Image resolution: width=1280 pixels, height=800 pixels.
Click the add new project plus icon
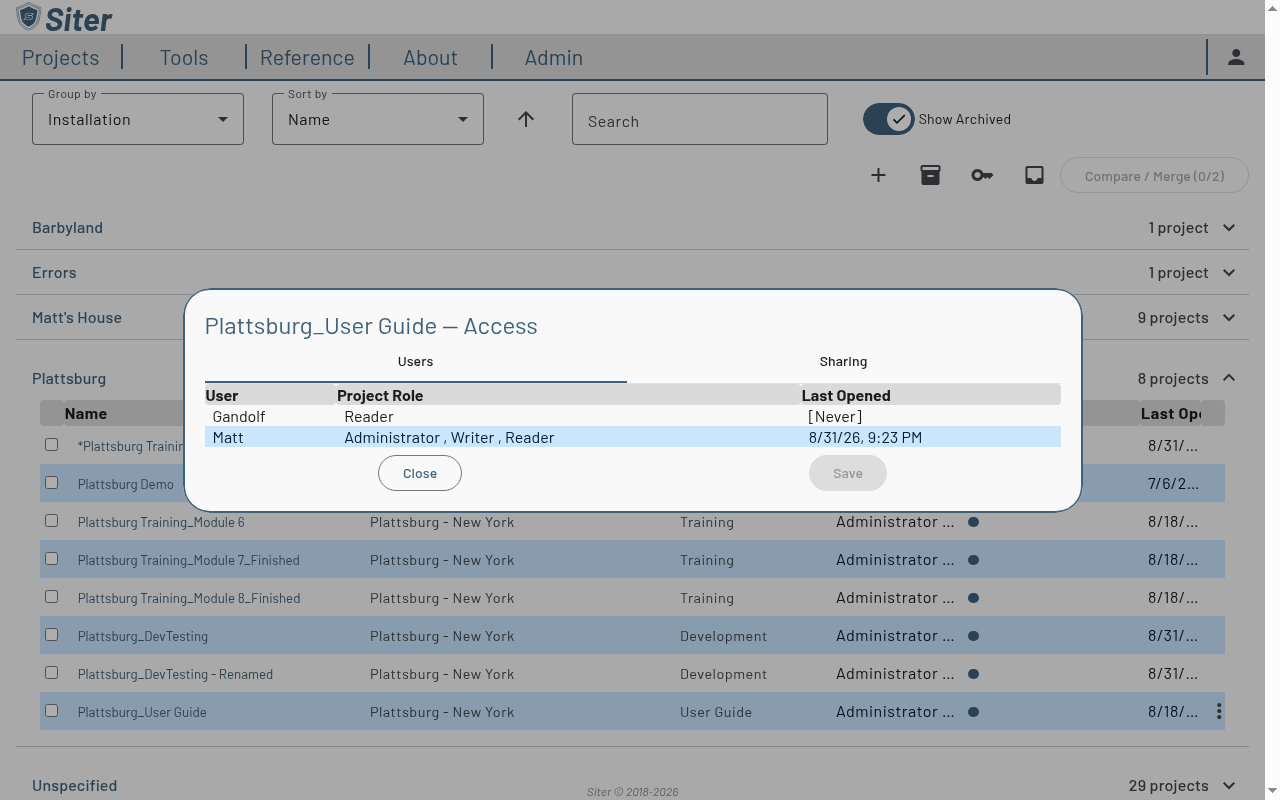(x=878, y=175)
